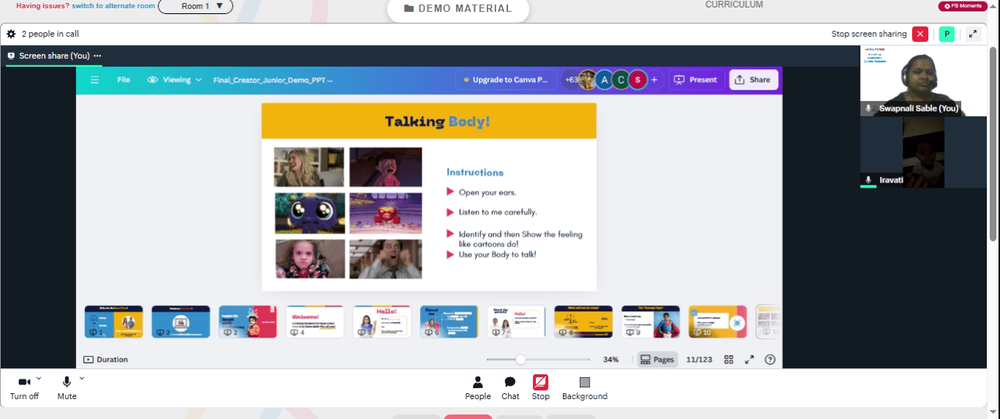Open the Chat panel
1000x419 pixels.
click(x=510, y=388)
